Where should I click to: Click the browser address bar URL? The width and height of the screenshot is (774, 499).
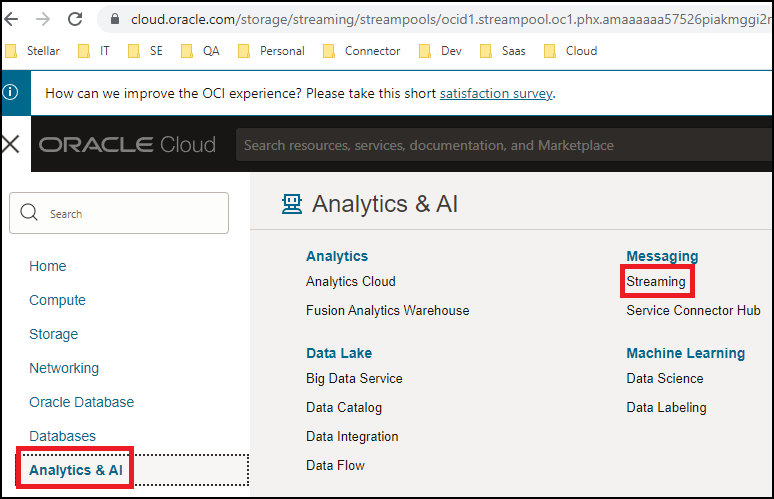tap(440, 19)
